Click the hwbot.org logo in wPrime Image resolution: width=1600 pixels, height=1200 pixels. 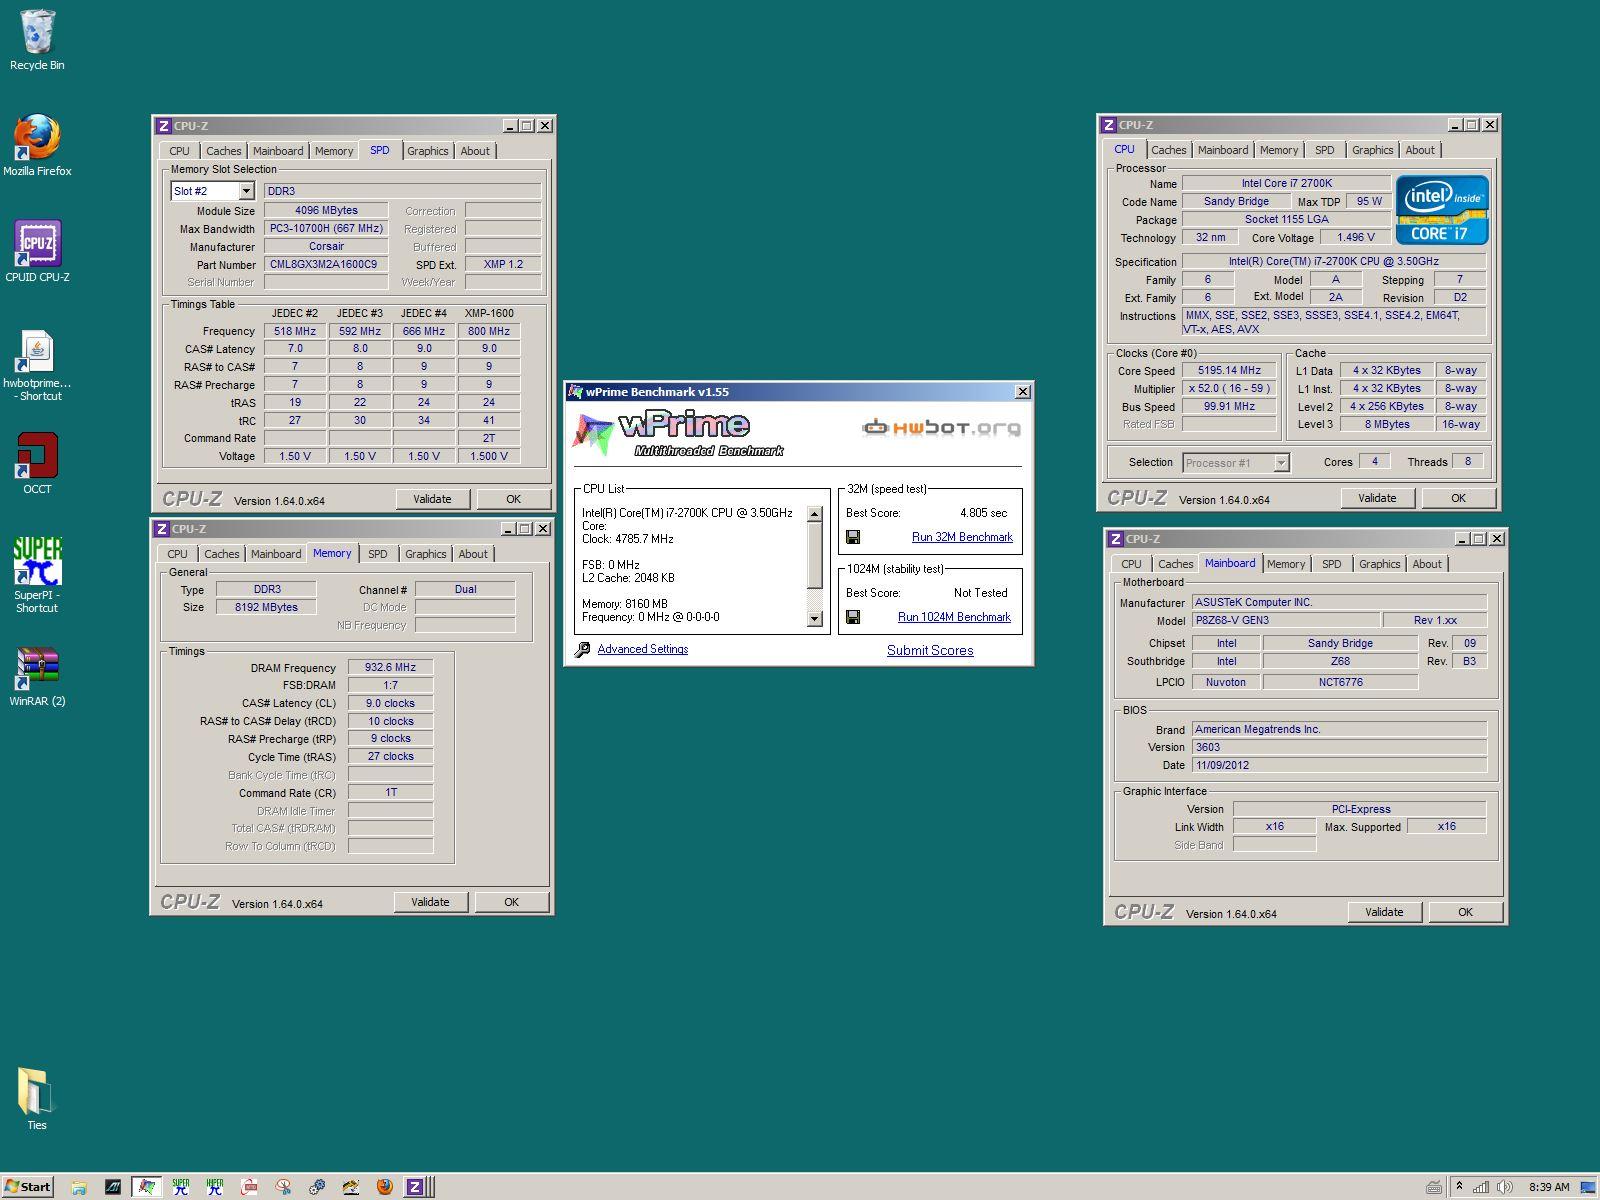[941, 428]
